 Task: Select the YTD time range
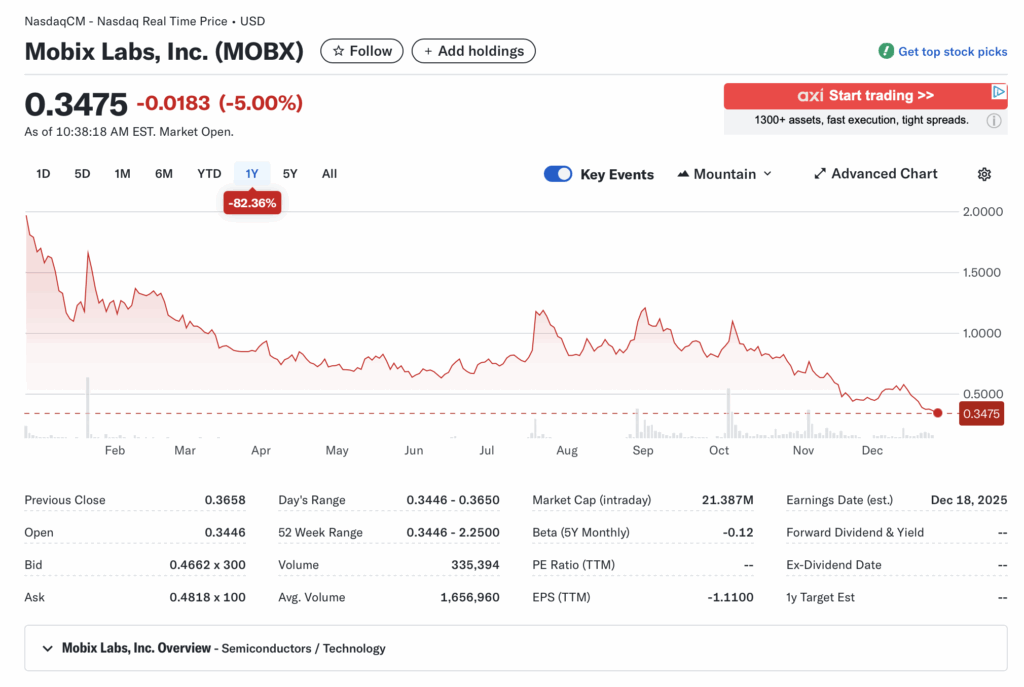point(208,173)
